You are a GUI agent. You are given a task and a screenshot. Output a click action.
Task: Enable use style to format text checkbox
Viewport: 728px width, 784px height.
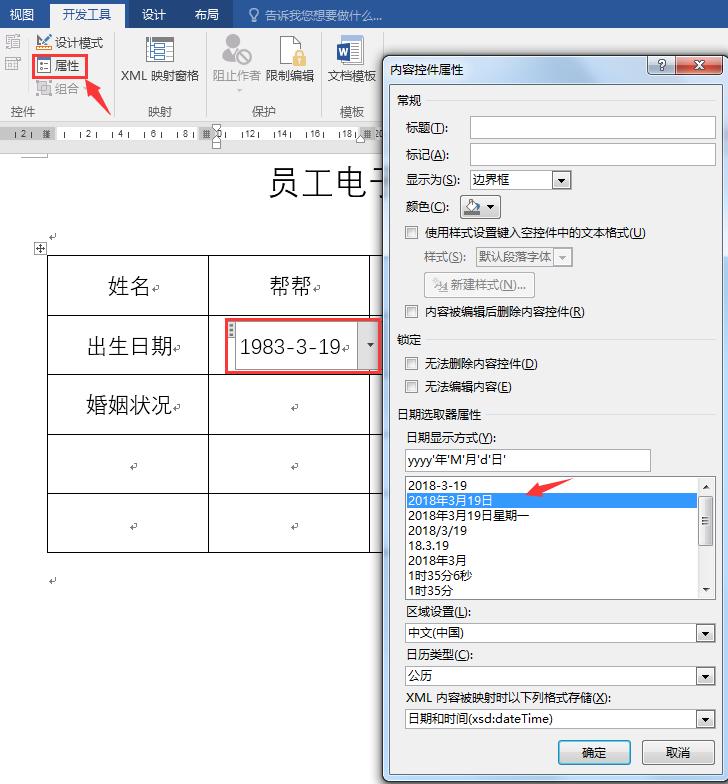coord(412,232)
